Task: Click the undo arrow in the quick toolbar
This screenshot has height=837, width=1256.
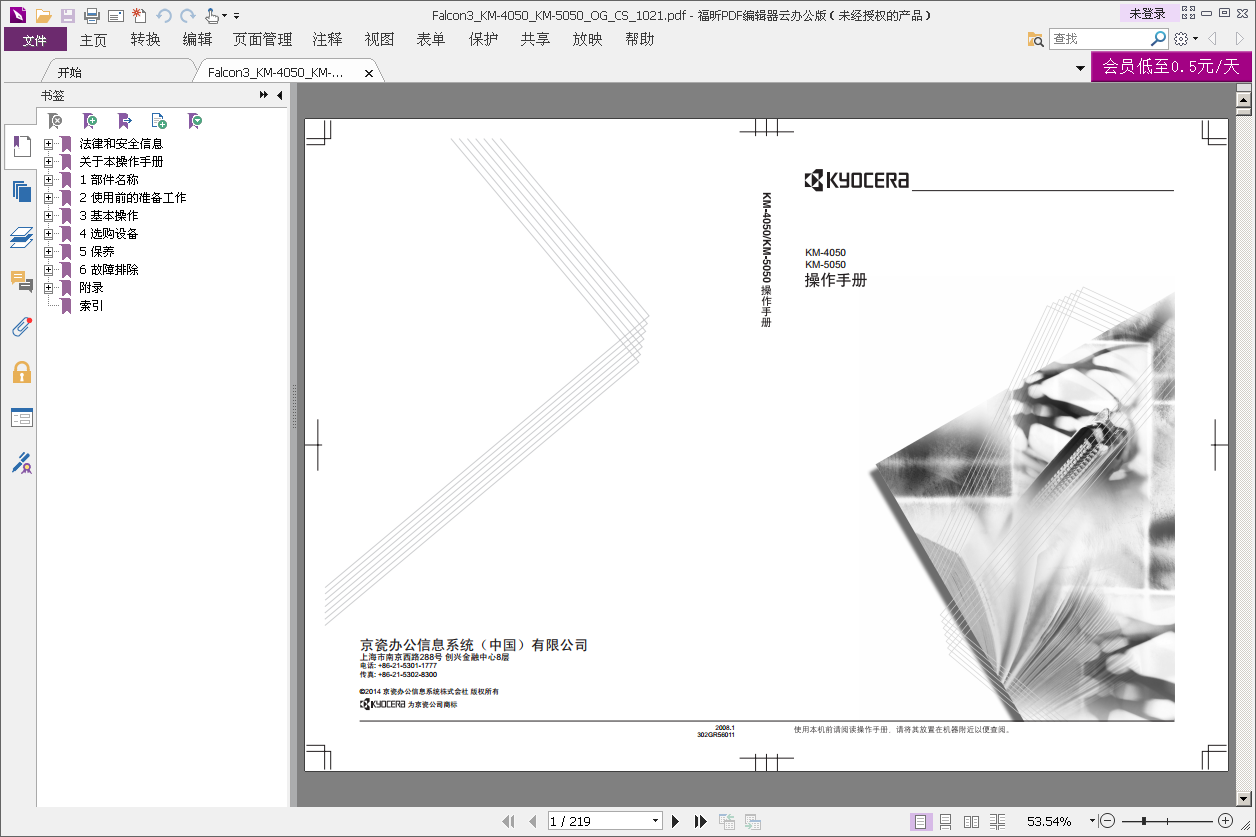Action: 165,15
